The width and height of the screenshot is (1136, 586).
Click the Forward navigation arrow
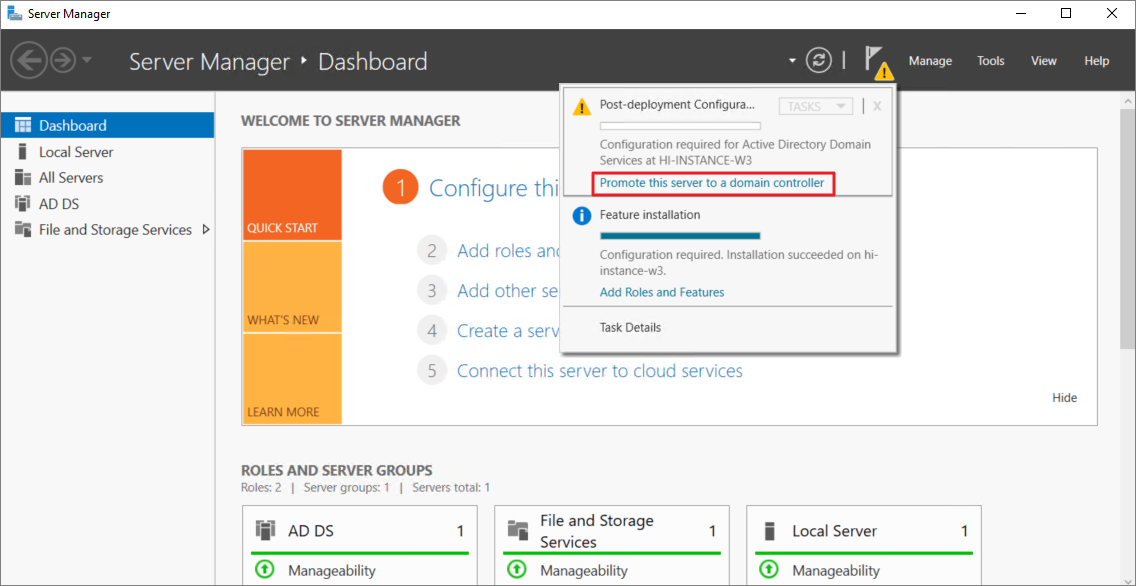pyautogui.click(x=63, y=60)
